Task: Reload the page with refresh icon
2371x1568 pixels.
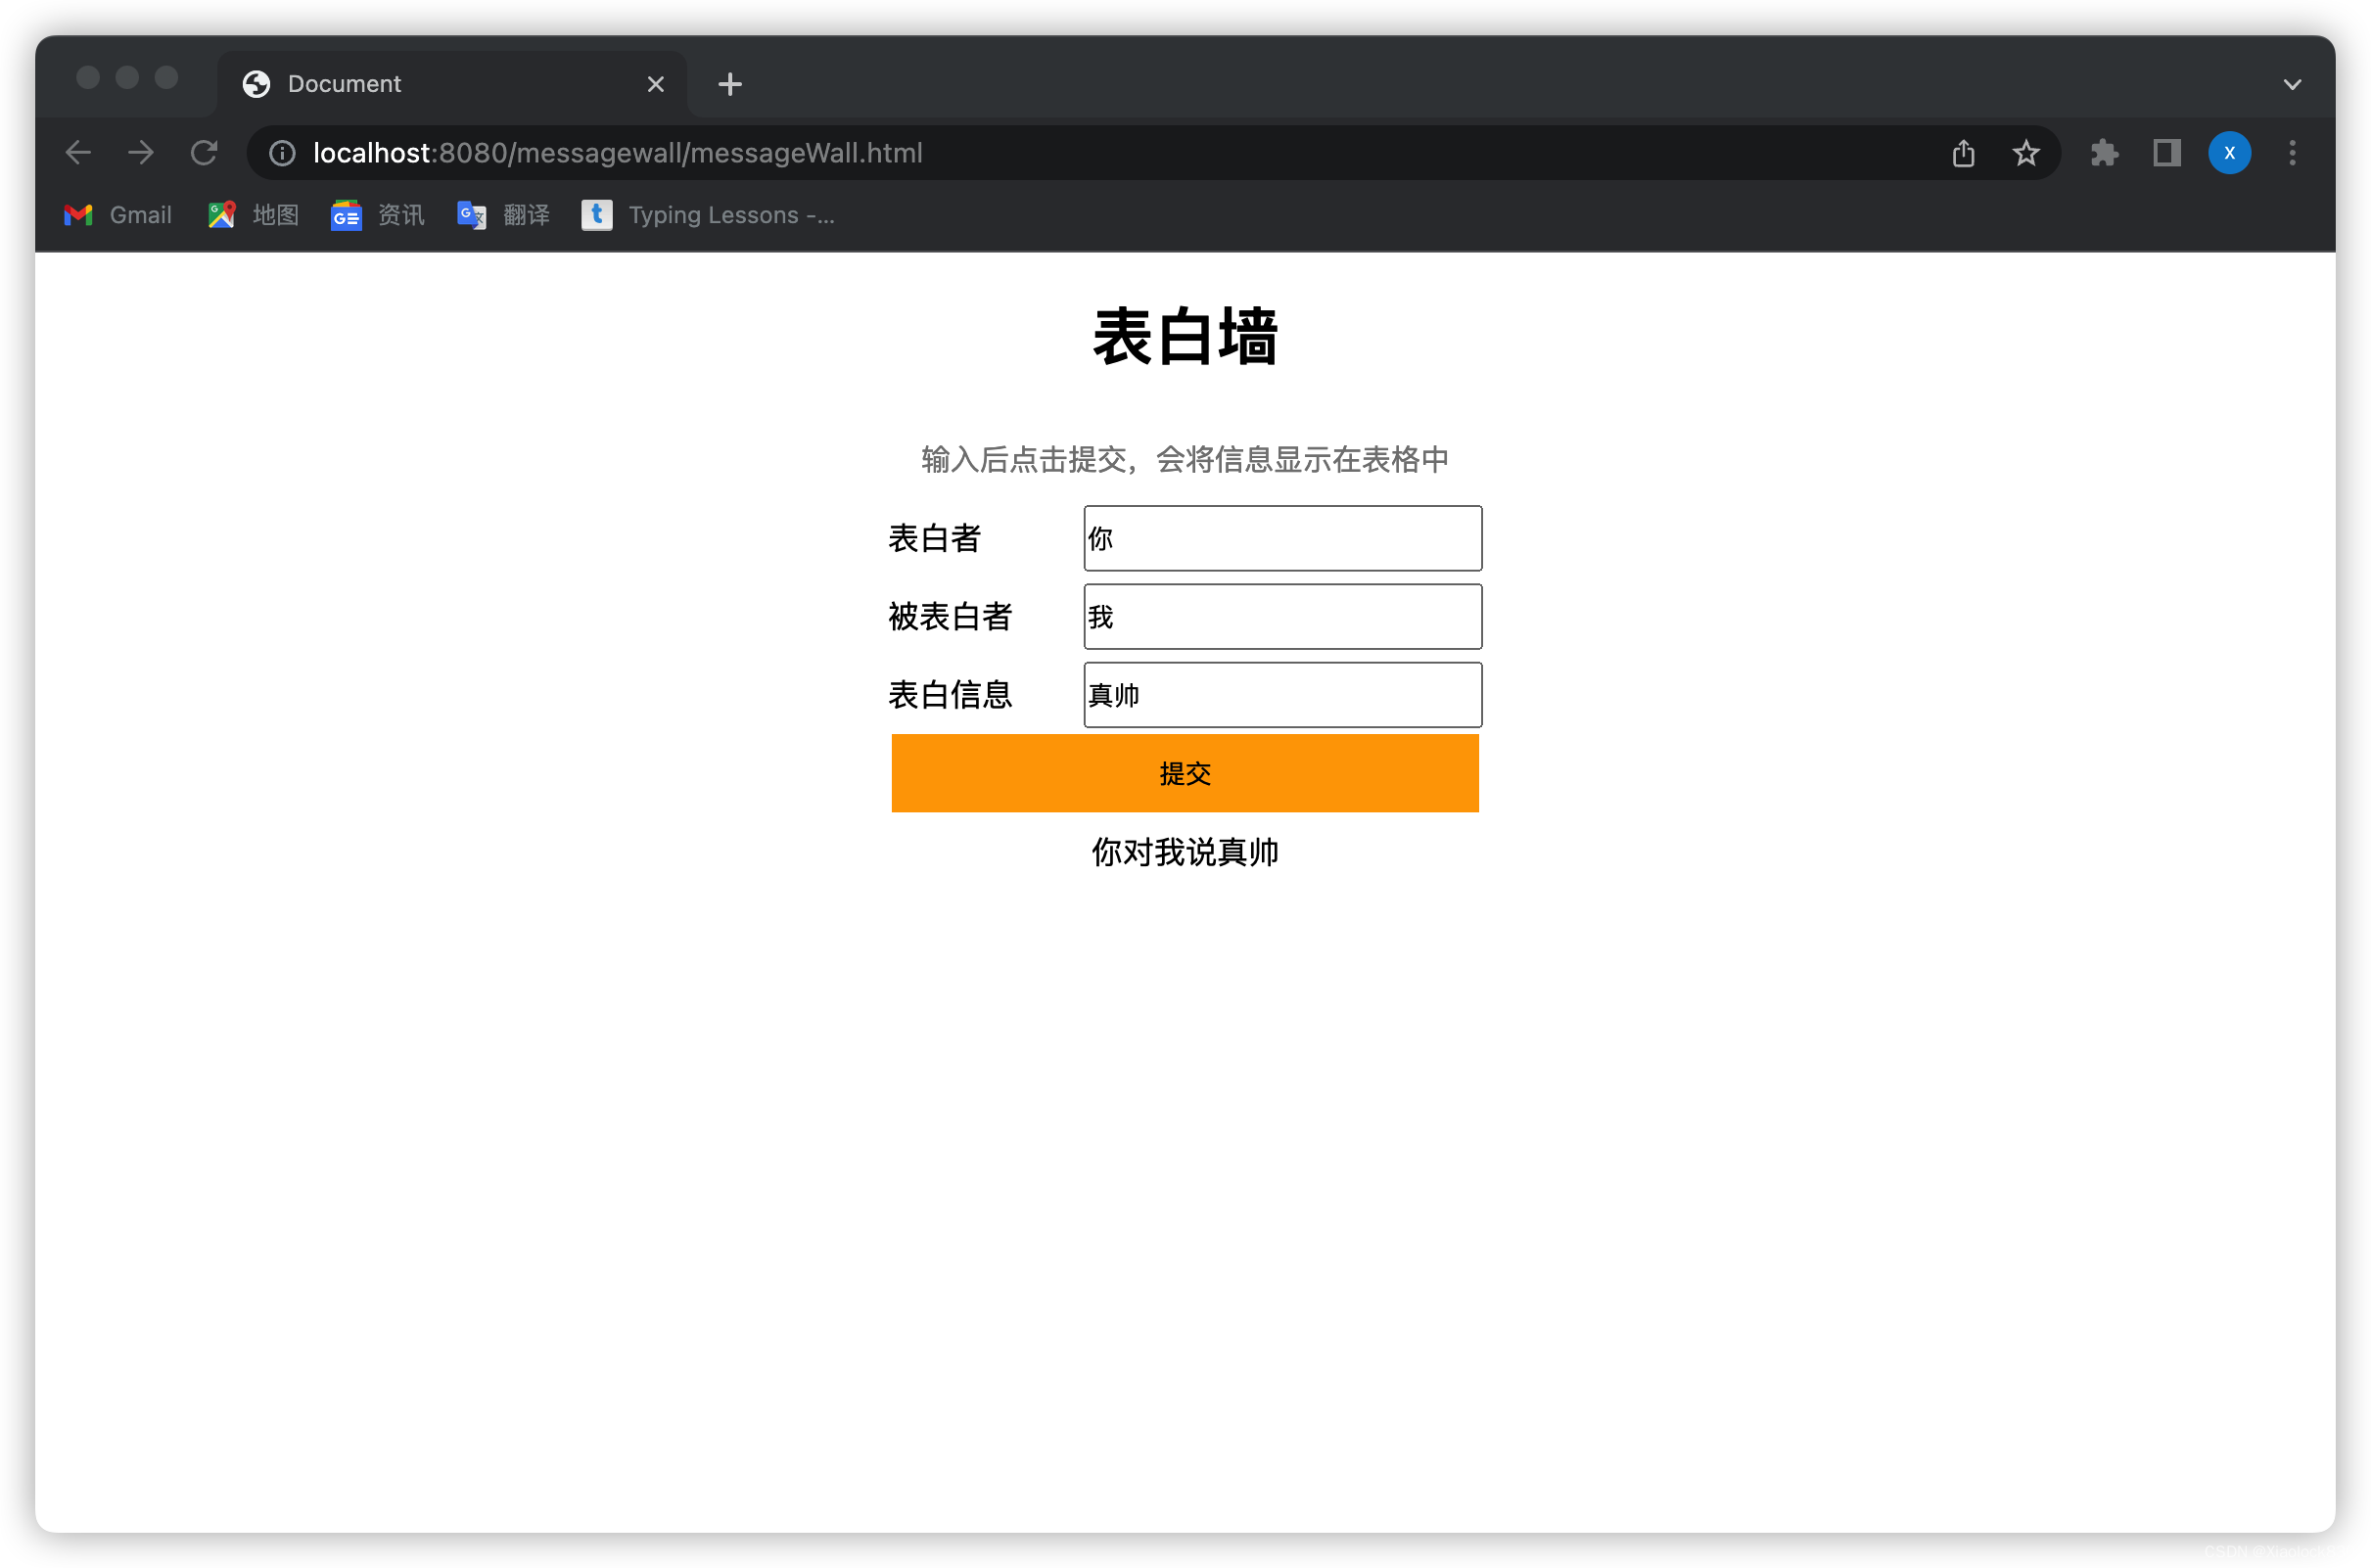Action: [x=204, y=153]
